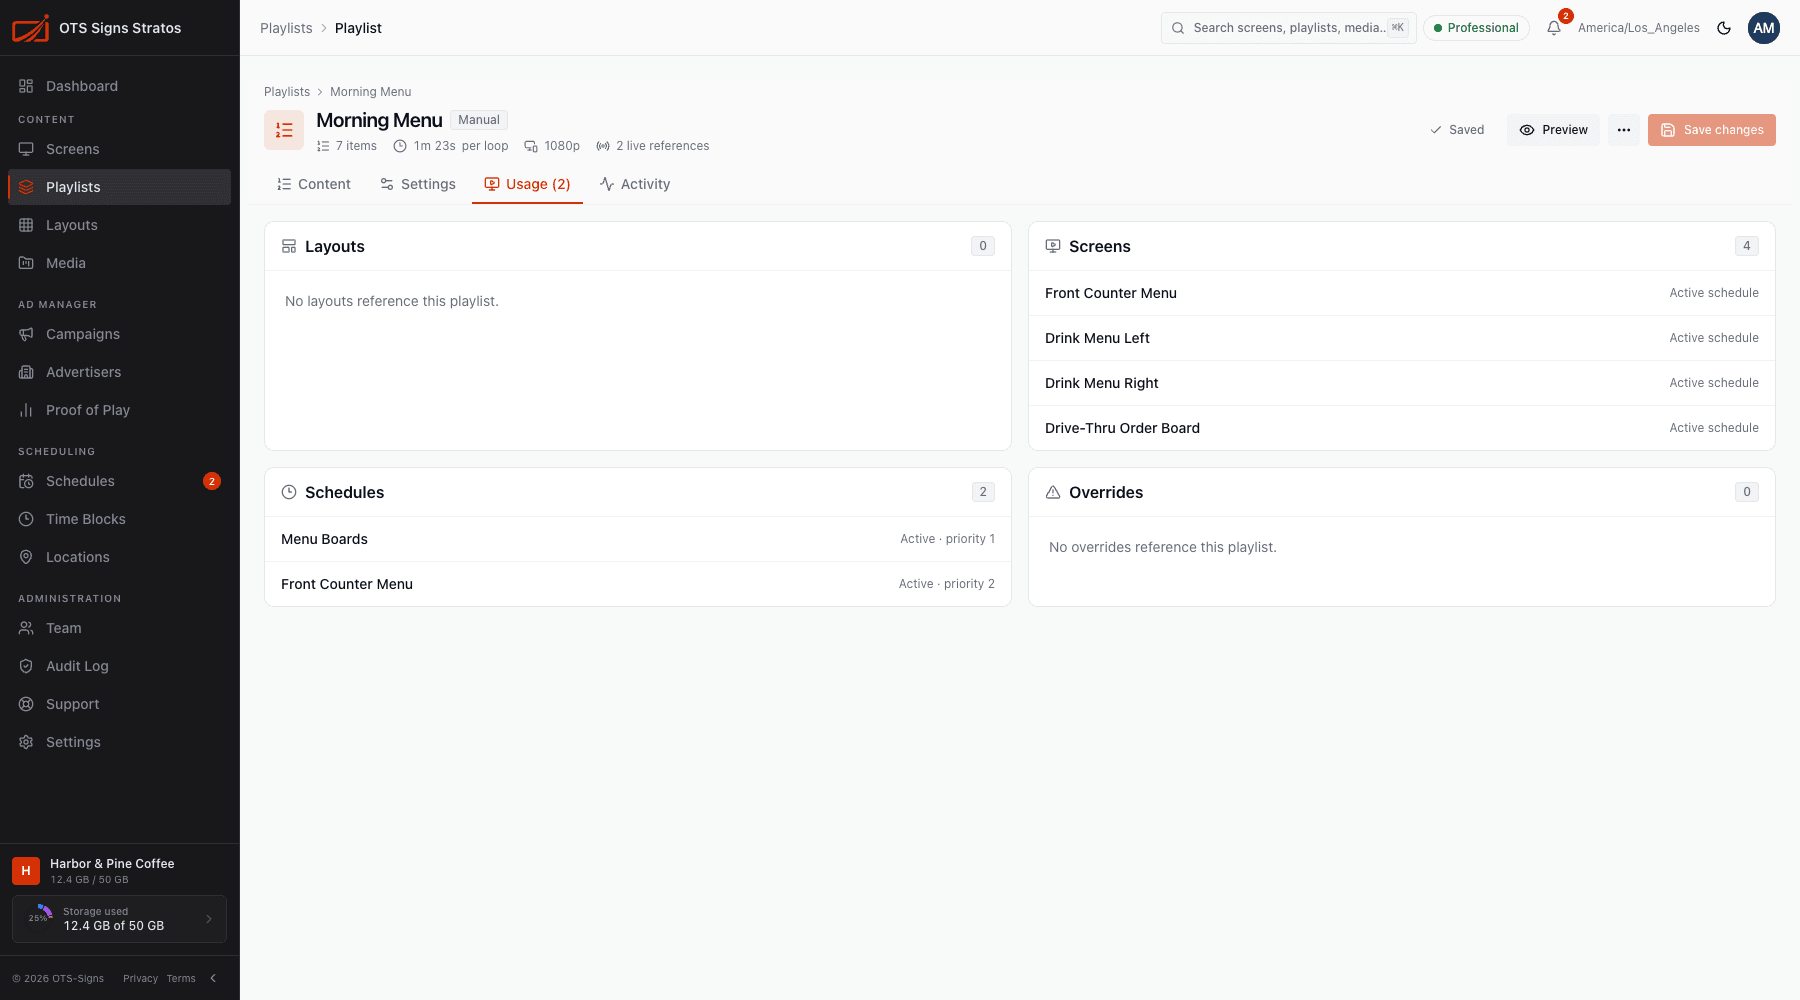Open the notifications bell
Image resolution: width=1800 pixels, height=1000 pixels.
(1554, 28)
